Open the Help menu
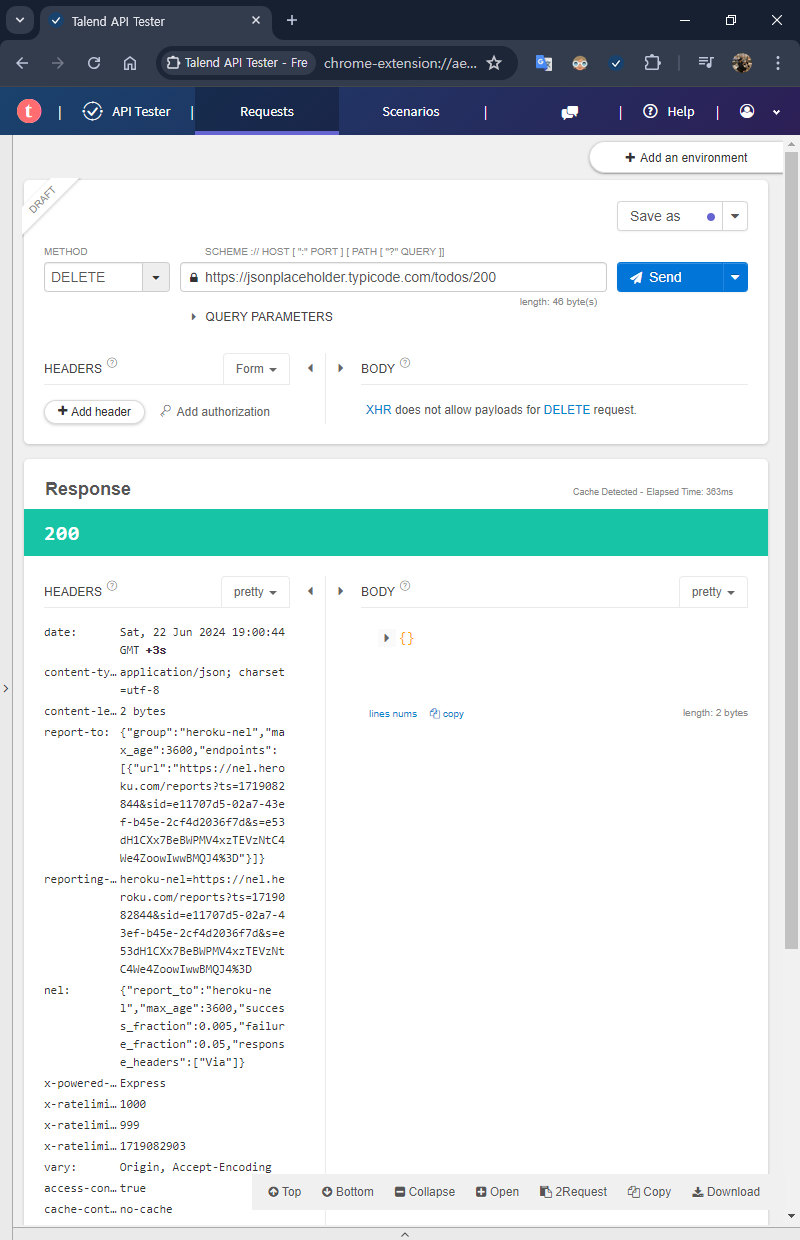 [668, 111]
